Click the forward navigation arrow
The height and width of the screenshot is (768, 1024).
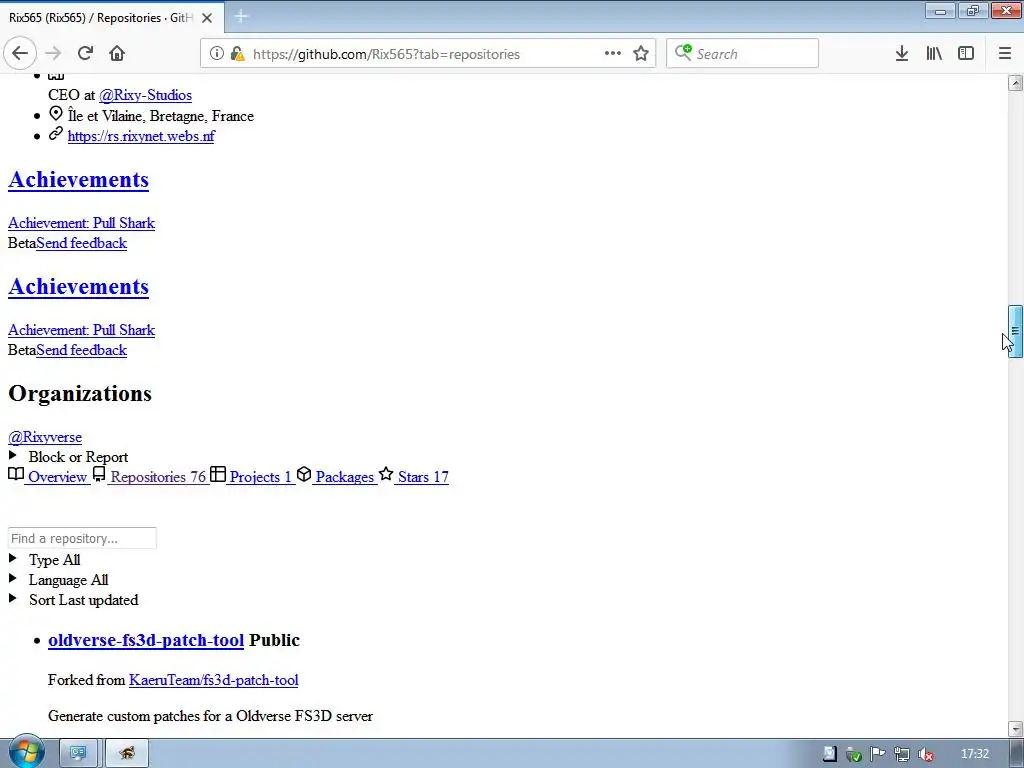(x=54, y=54)
